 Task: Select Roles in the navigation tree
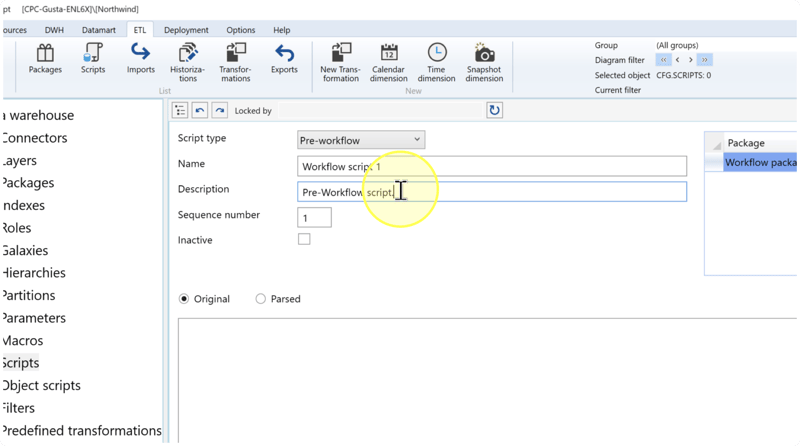point(17,228)
